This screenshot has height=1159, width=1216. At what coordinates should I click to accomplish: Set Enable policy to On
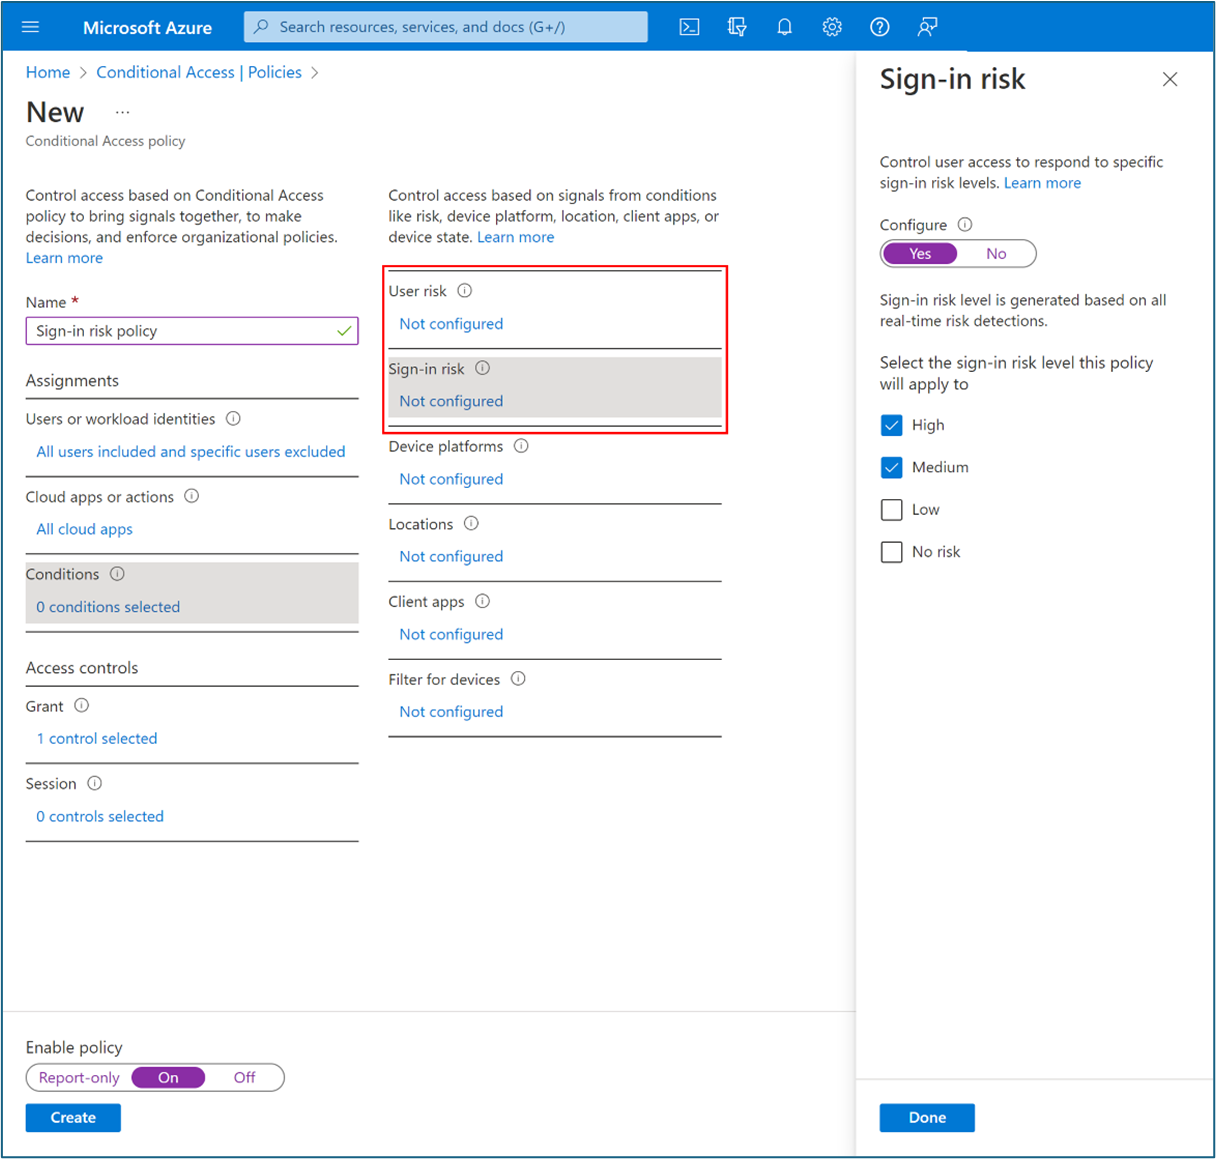click(168, 1078)
